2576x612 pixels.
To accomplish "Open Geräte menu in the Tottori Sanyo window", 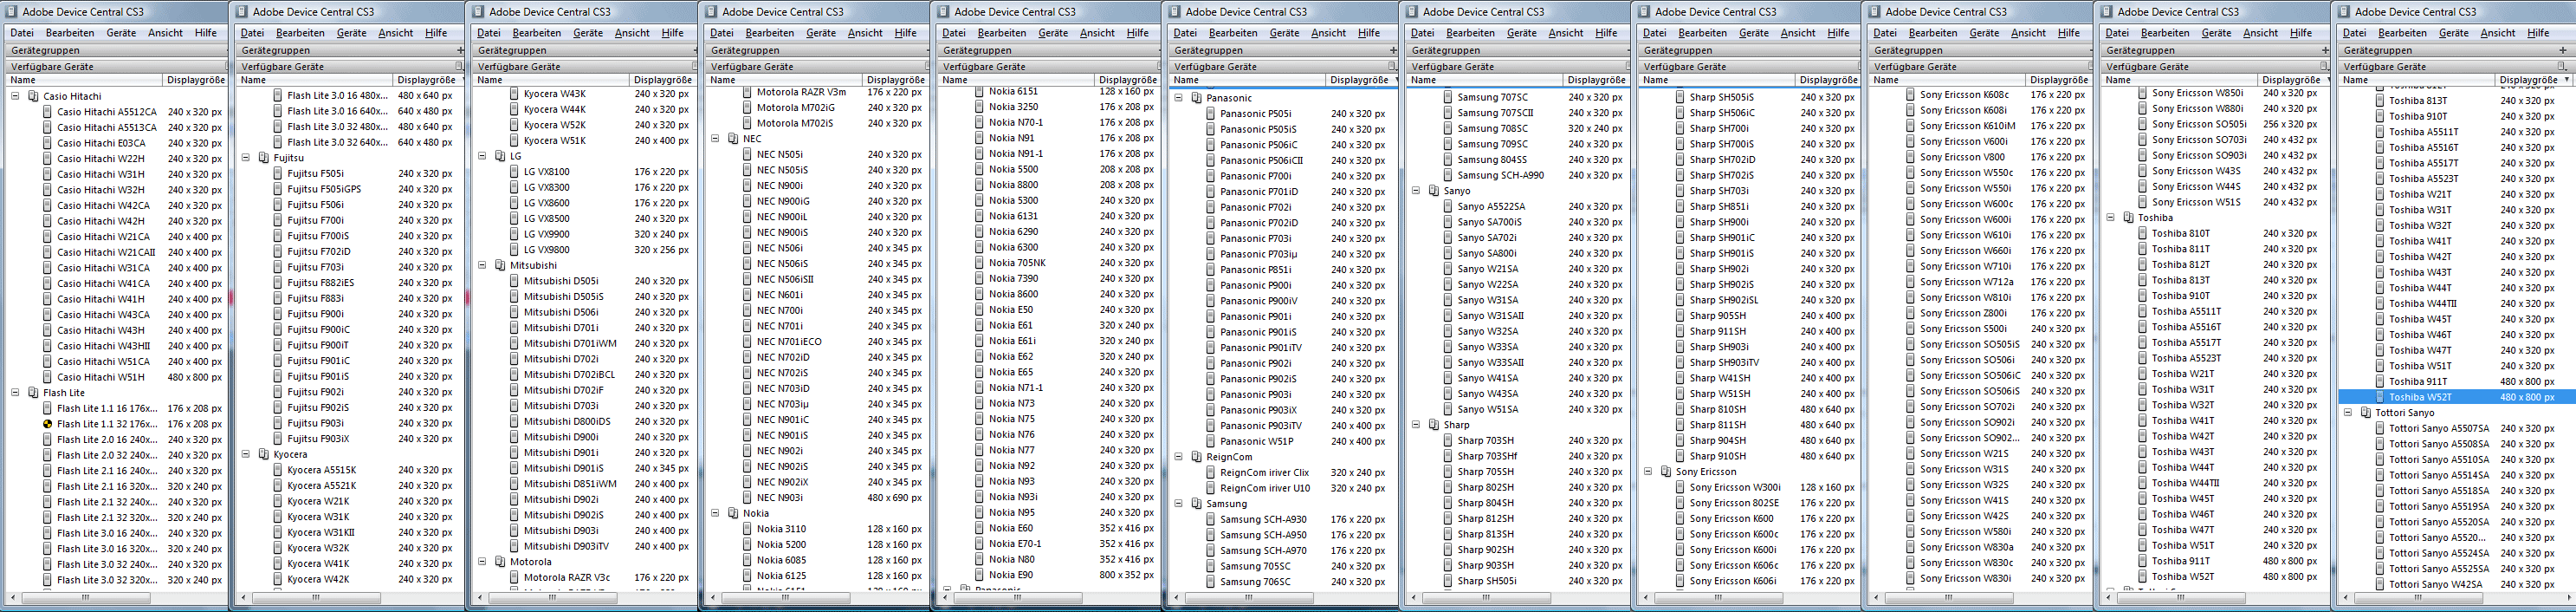I will pos(2453,33).
